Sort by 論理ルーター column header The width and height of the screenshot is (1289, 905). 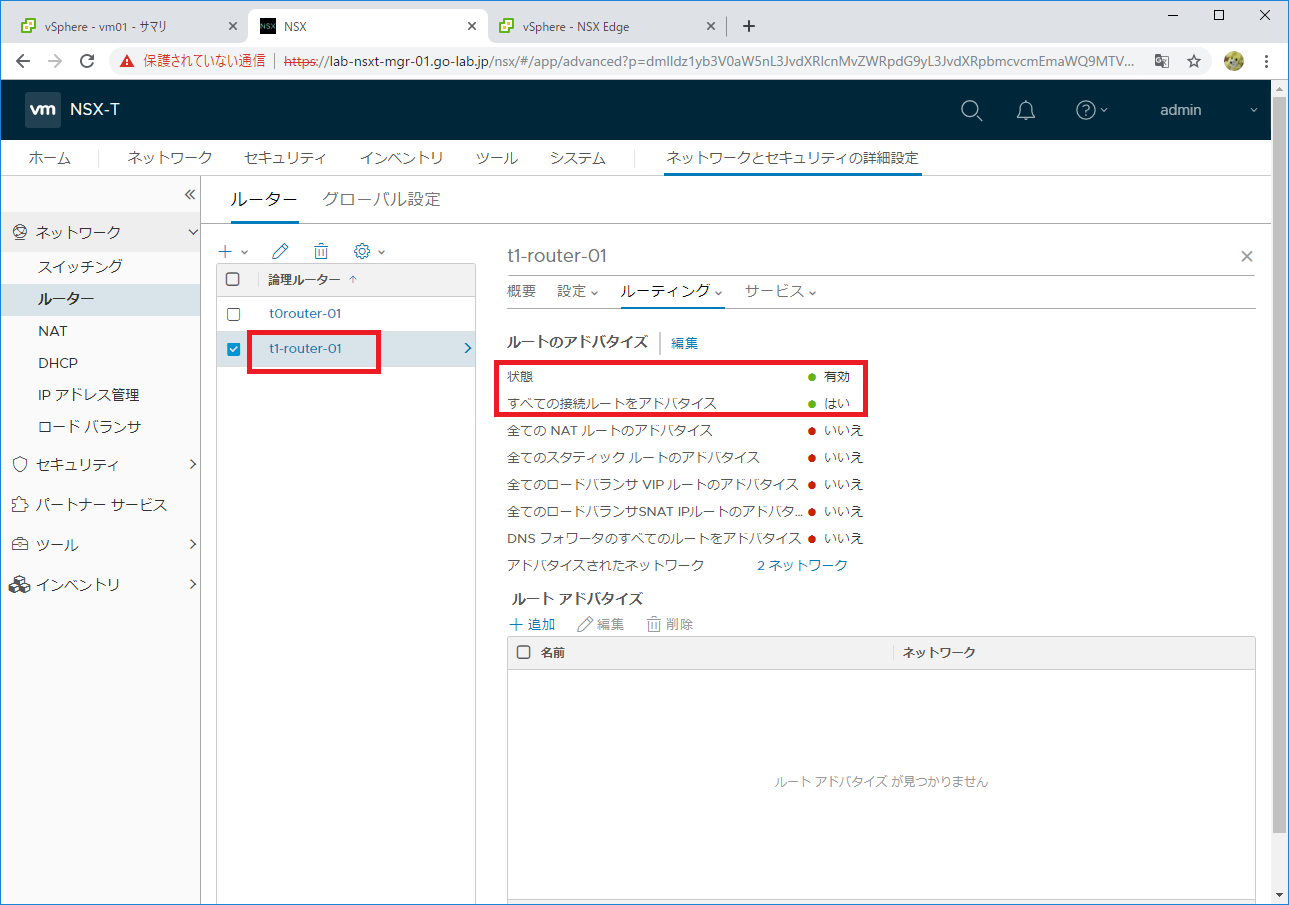pyautogui.click(x=304, y=279)
